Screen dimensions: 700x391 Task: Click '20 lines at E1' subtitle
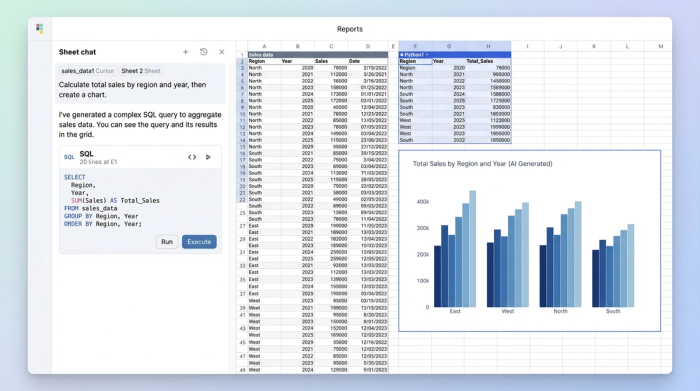(98, 162)
